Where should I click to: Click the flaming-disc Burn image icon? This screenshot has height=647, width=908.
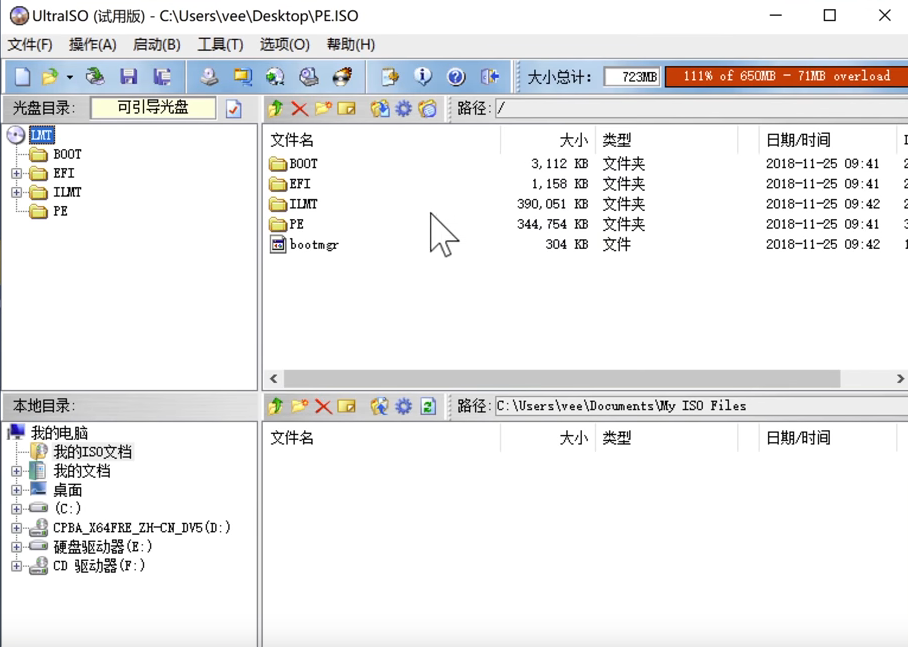click(x=342, y=76)
